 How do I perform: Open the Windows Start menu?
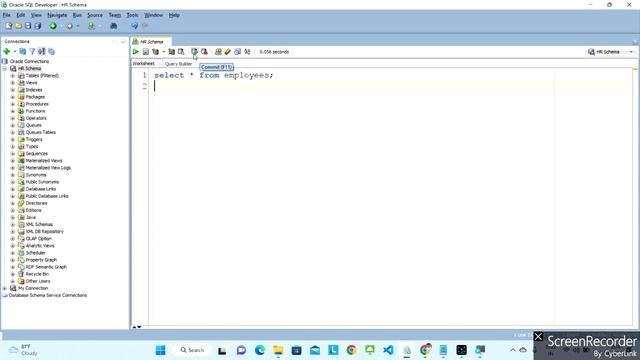point(161,350)
